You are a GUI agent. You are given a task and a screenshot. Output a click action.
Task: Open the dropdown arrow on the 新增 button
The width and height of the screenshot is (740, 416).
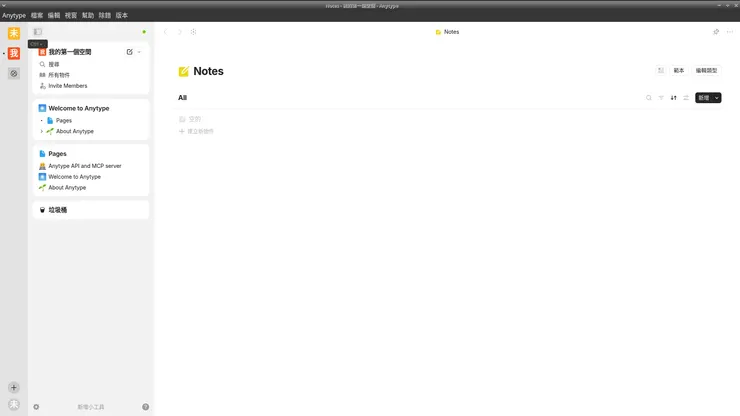tap(717, 98)
